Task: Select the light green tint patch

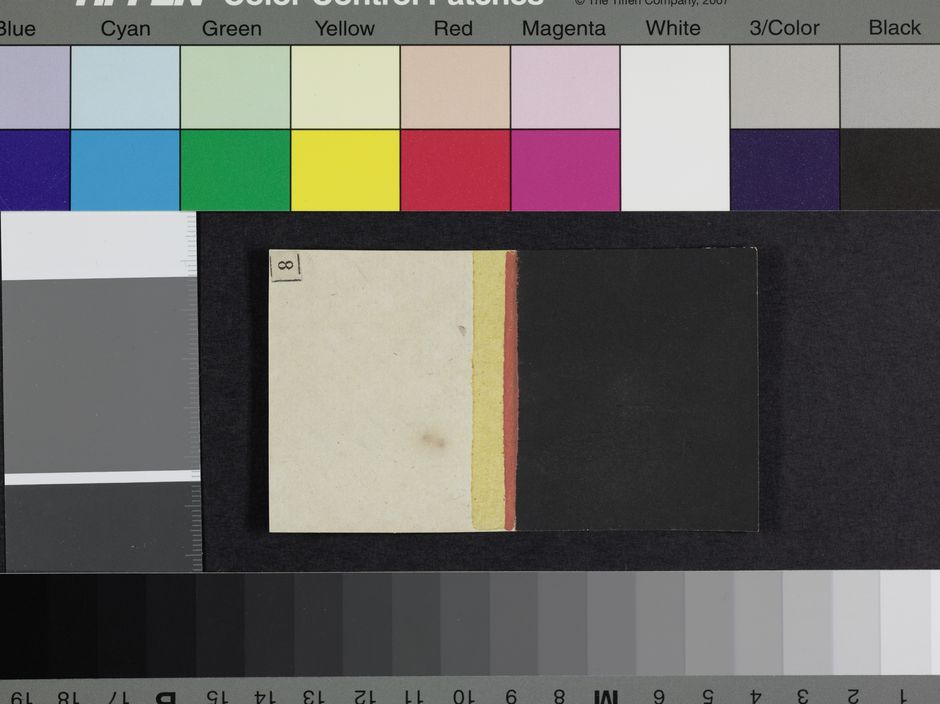Action: (x=235, y=88)
